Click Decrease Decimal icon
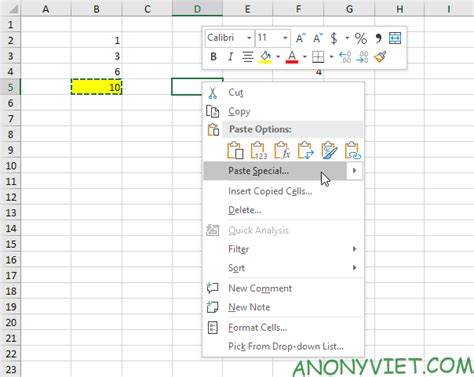The image size is (474, 377). click(362, 57)
